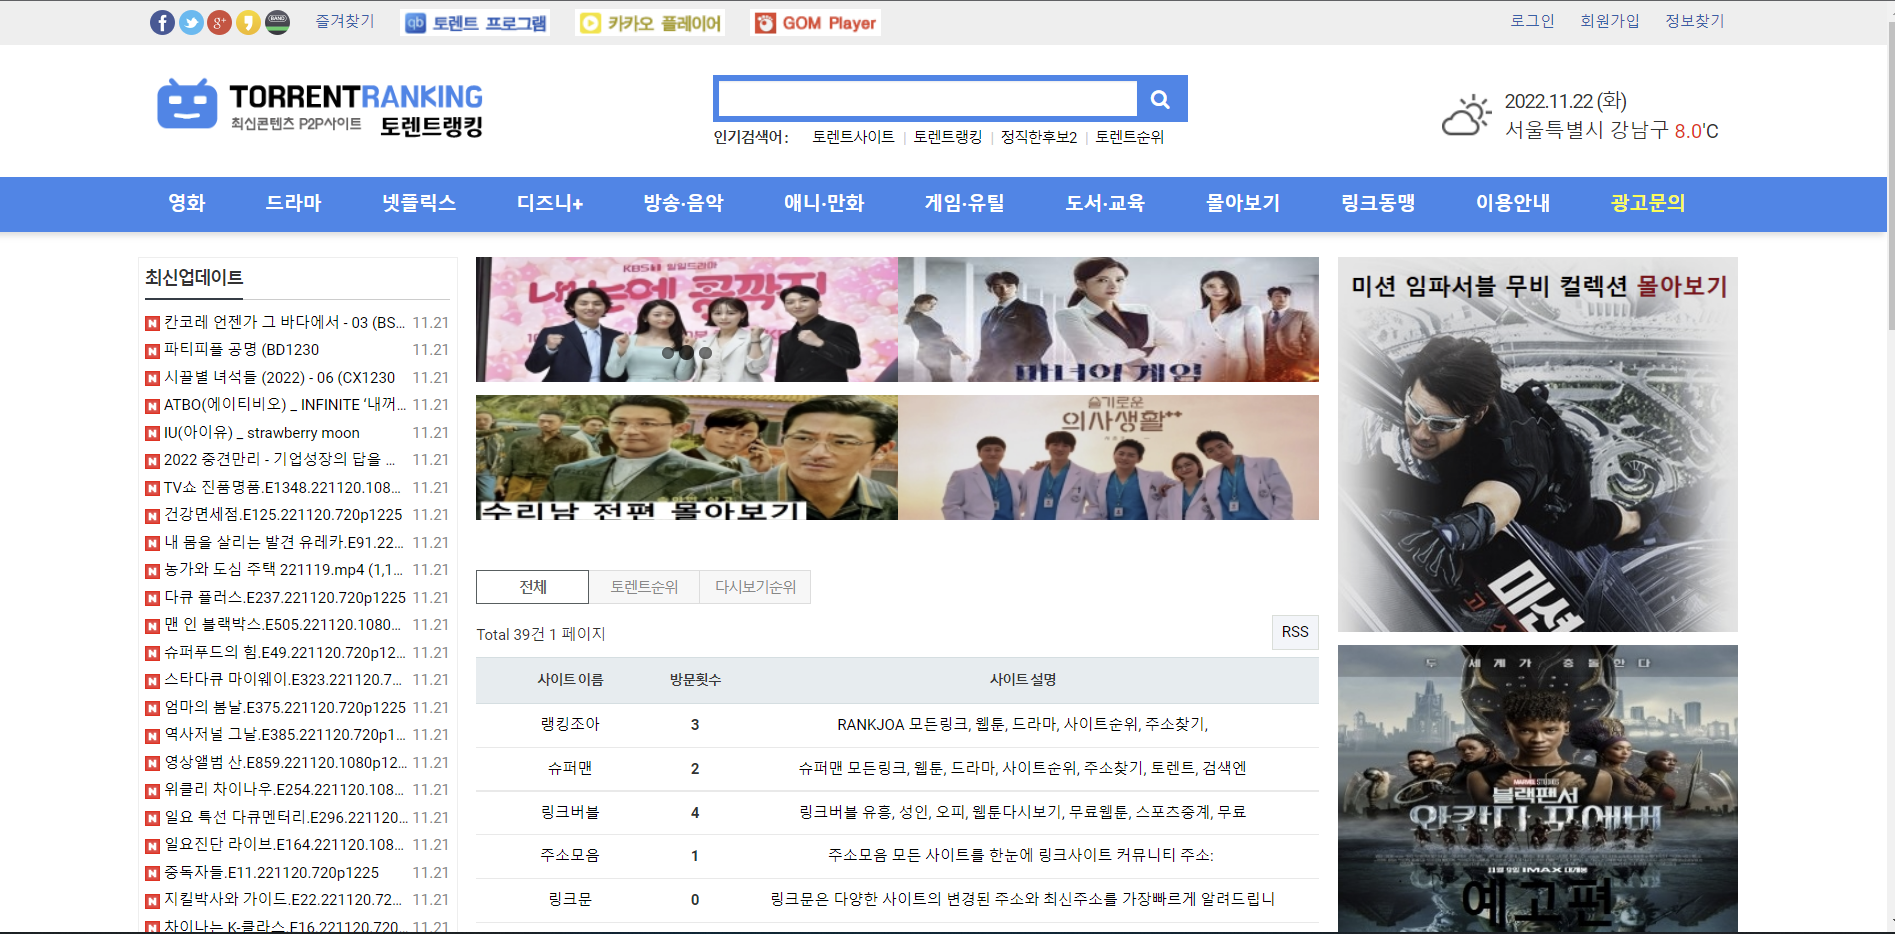Open 다큐 플러스.E237.221120.720p1225 post
Viewport: 1895px width, 934px height.
tap(285, 597)
